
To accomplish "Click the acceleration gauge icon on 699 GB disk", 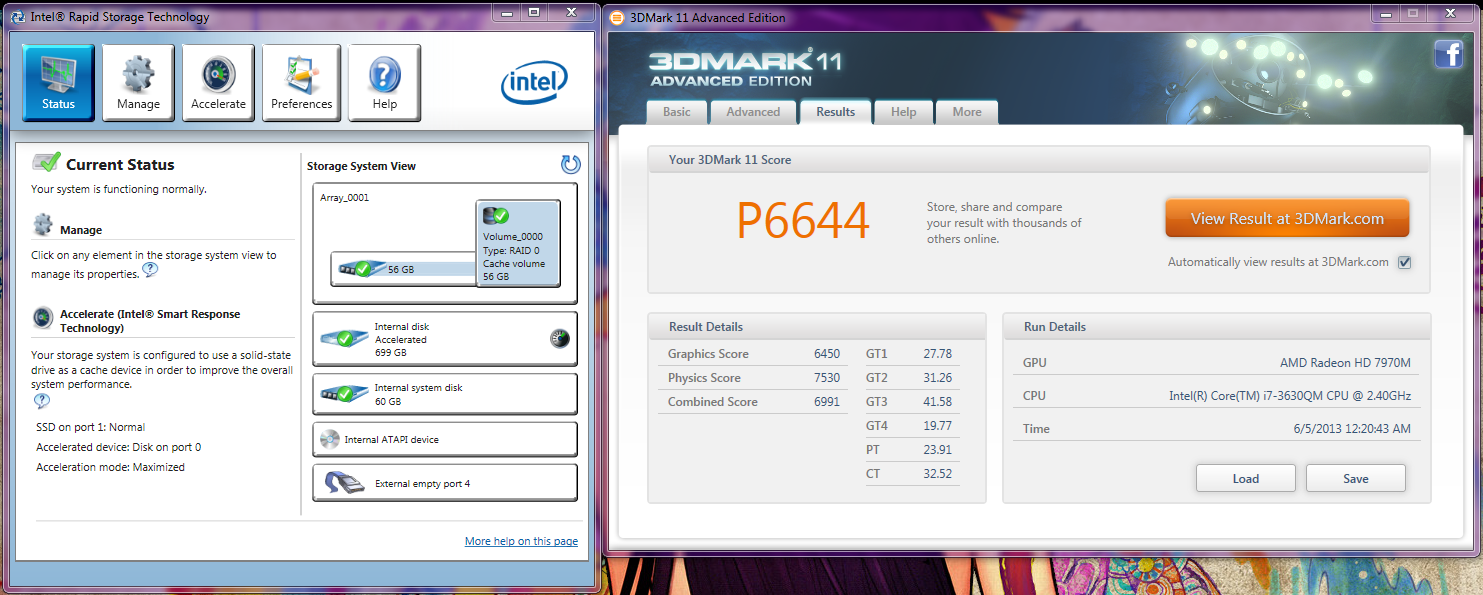I will (560, 339).
